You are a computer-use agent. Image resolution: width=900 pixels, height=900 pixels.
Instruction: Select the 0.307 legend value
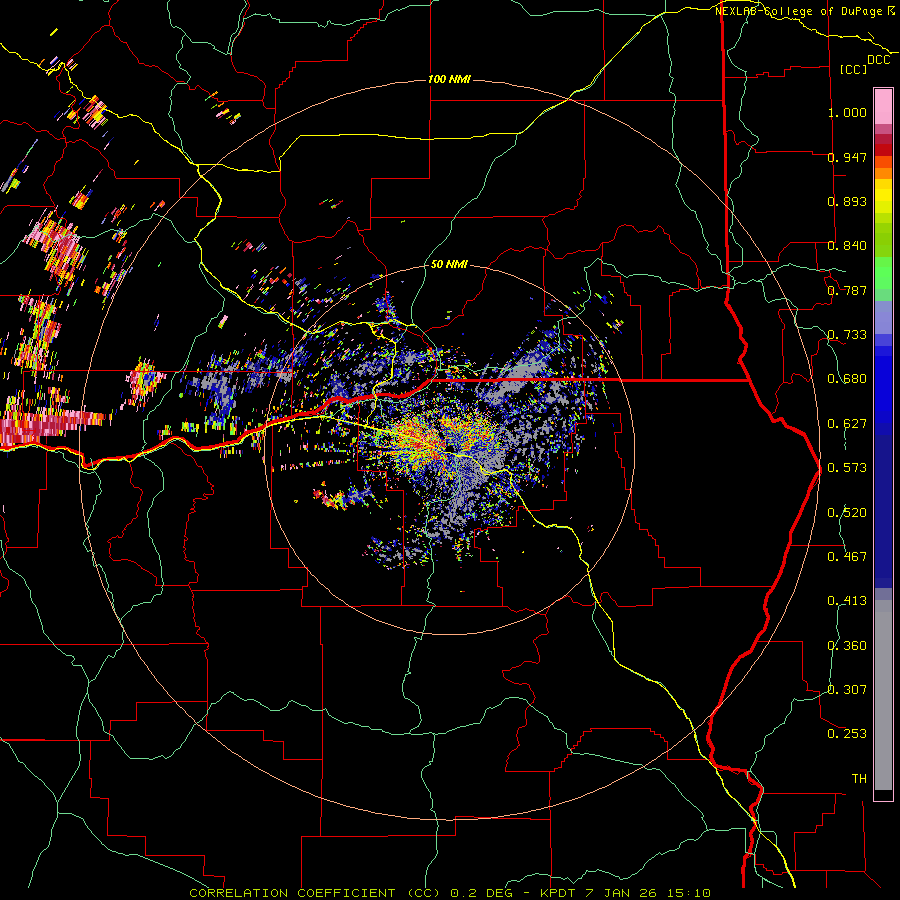tap(847, 690)
